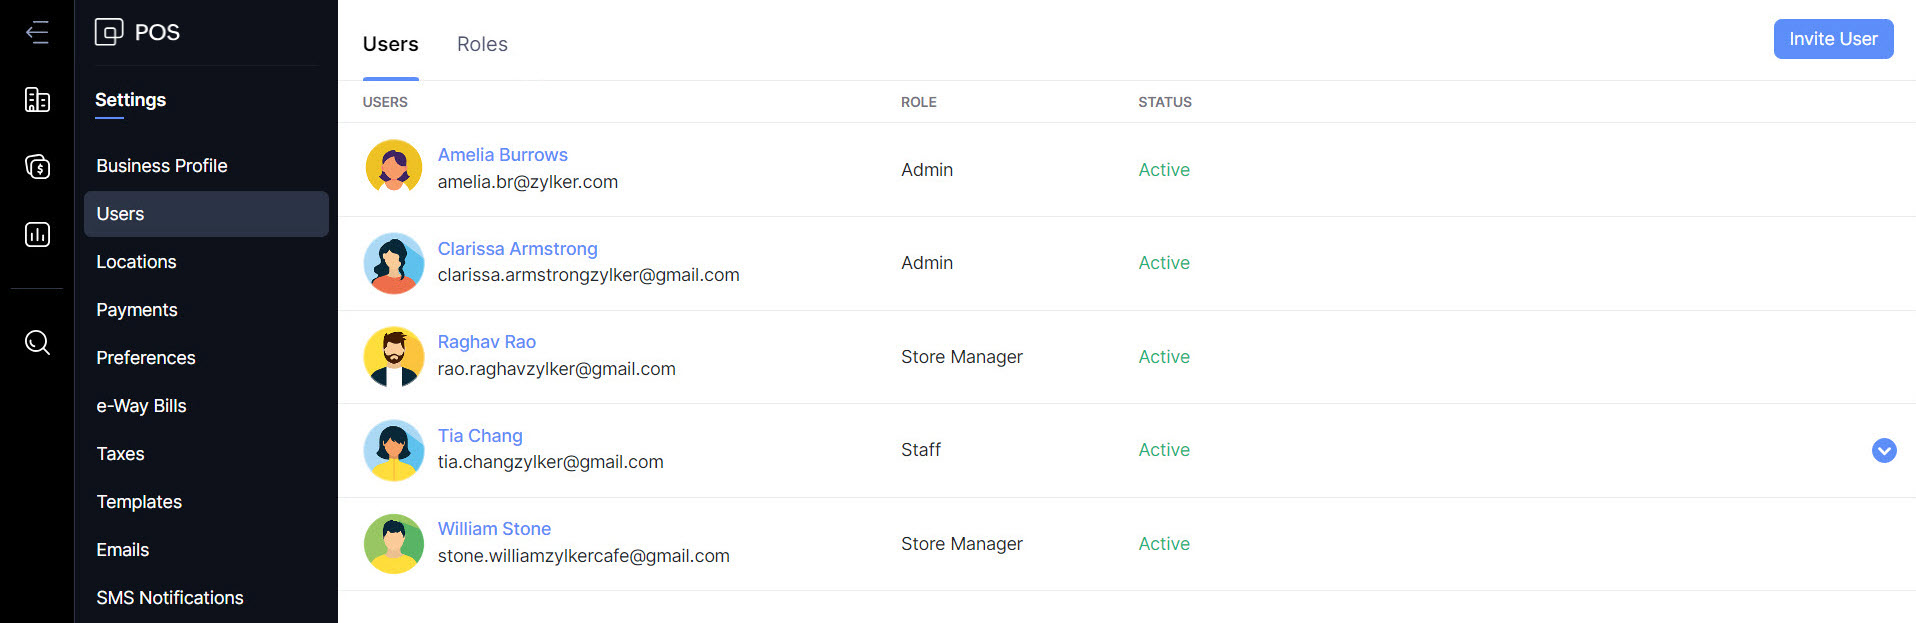Click Raghav Rao's avatar picture

point(394,356)
